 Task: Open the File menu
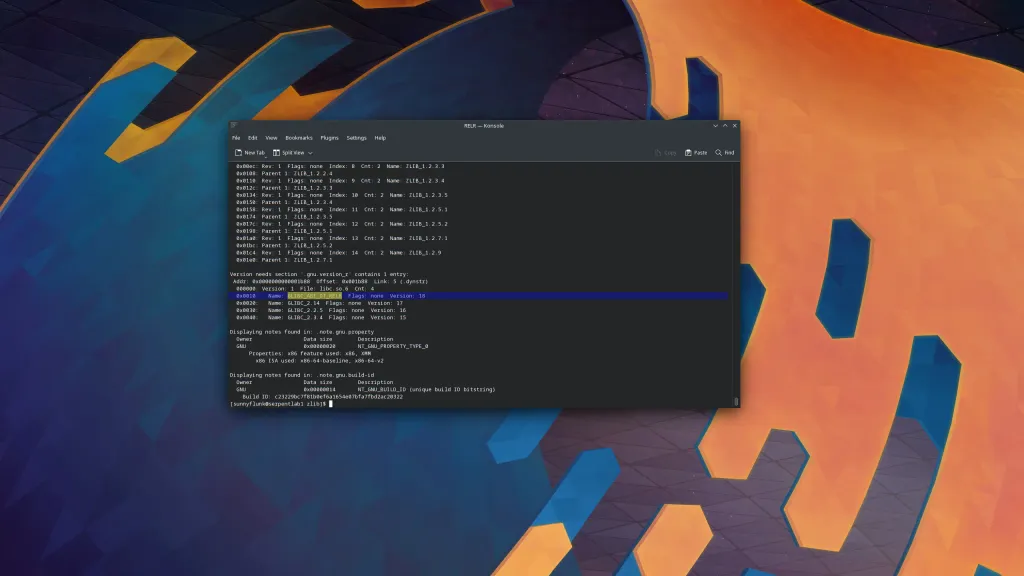(x=236, y=138)
